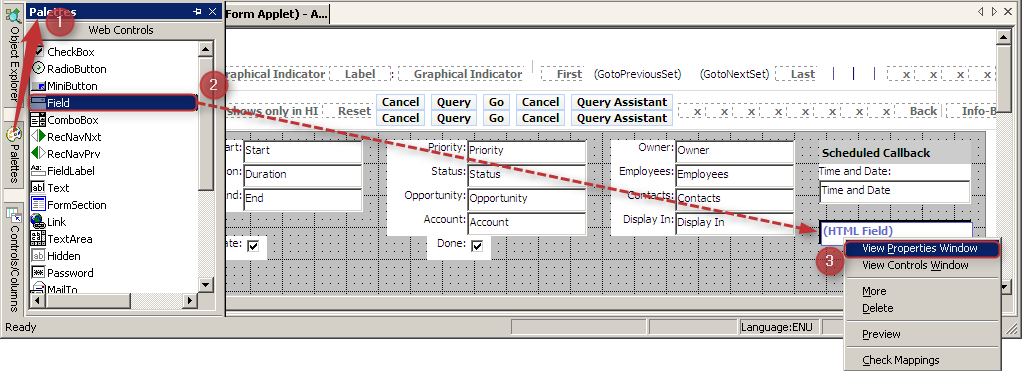1022x372 pixels.
Task: Pick the MiniButton control from the palette
Action: pos(72,86)
